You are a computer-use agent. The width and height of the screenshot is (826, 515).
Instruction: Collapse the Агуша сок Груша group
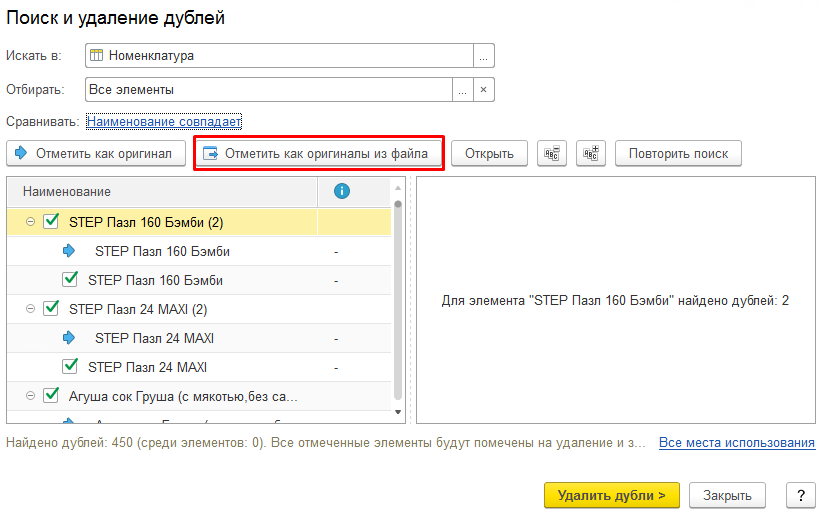click(x=30, y=396)
